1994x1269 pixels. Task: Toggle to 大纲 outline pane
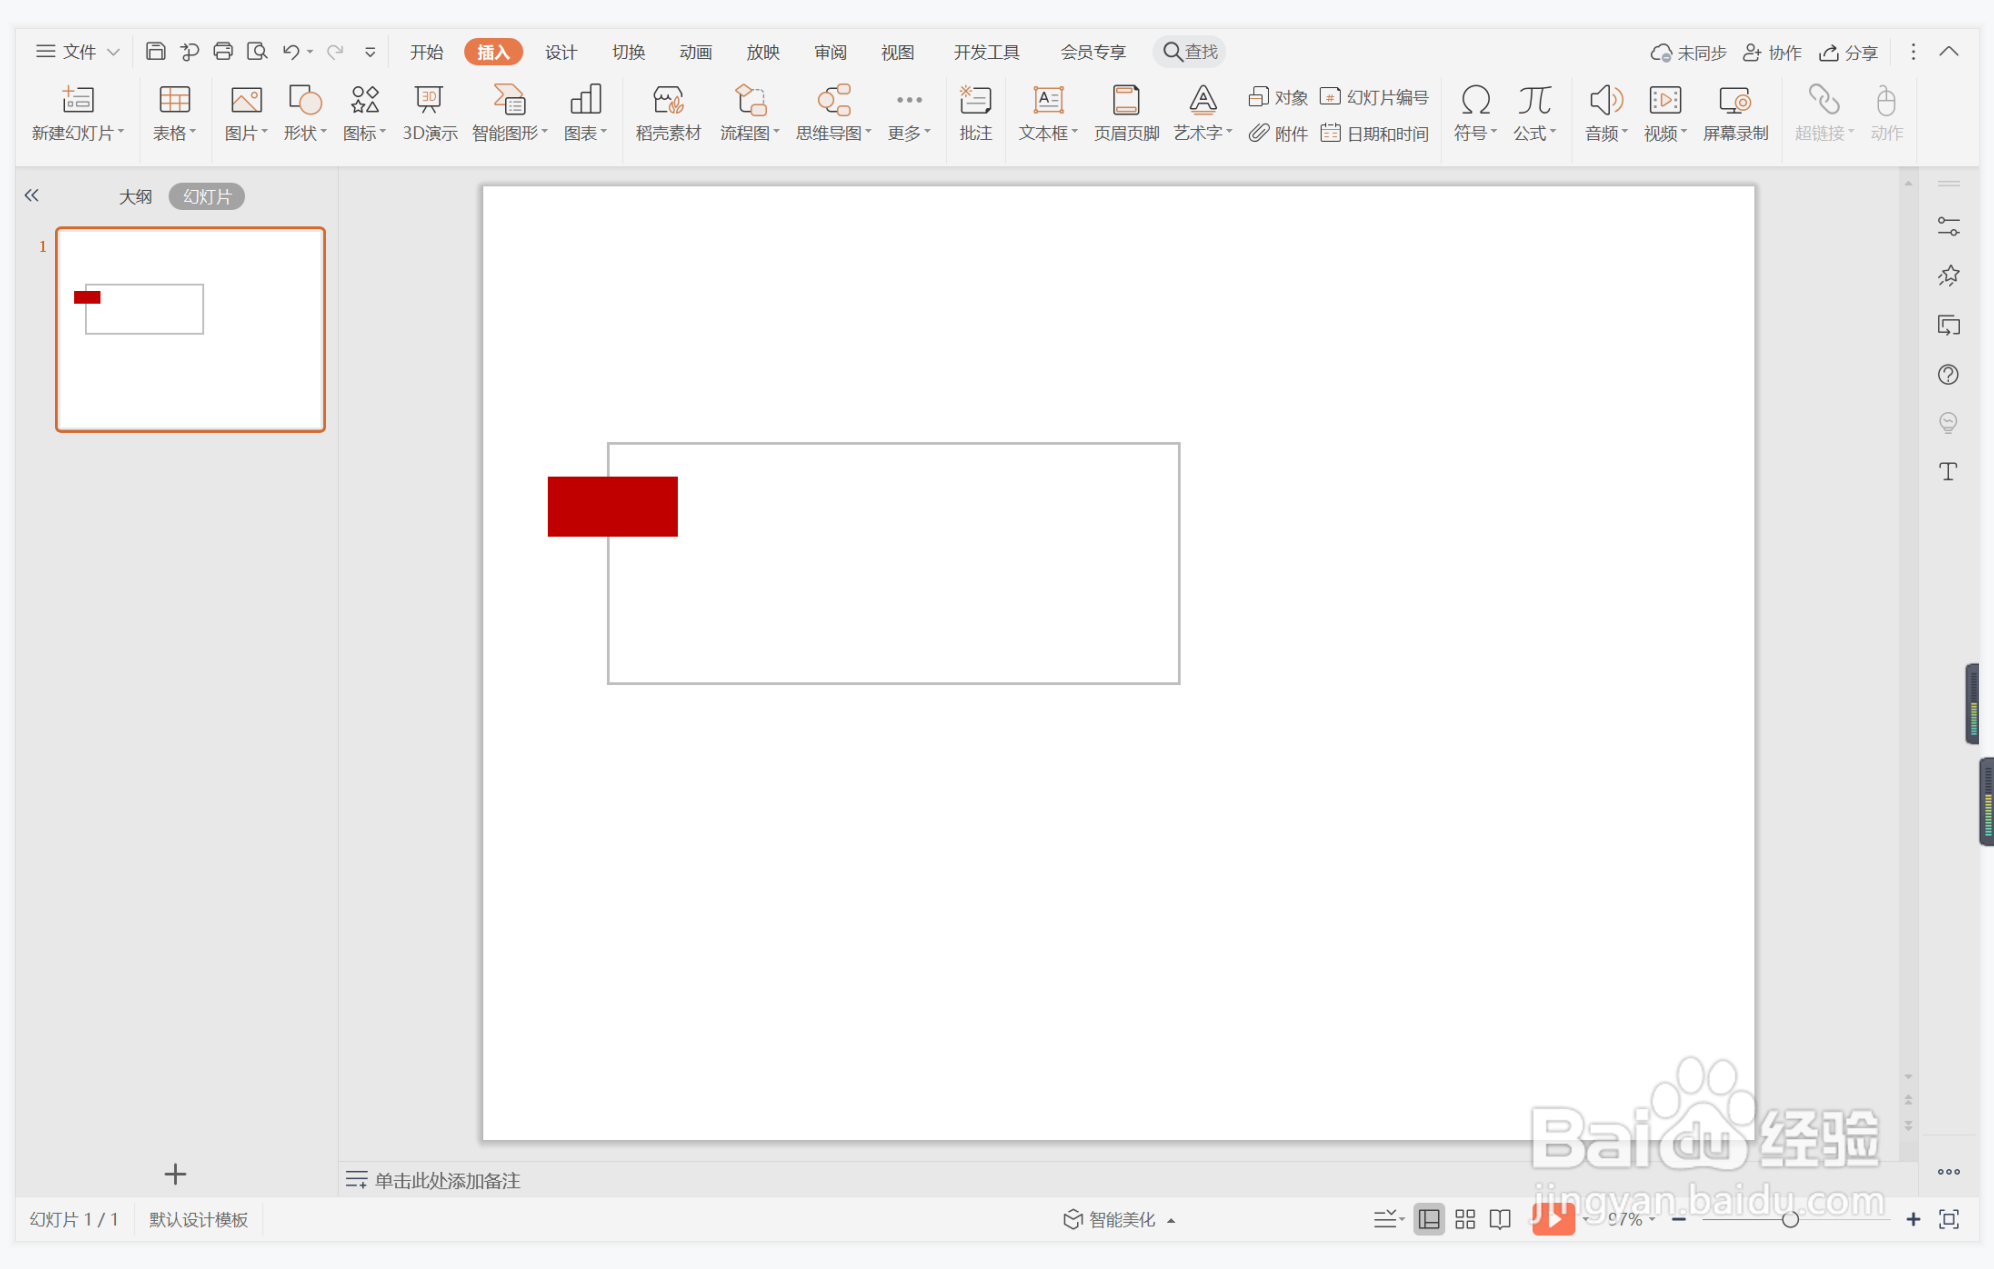coord(135,196)
